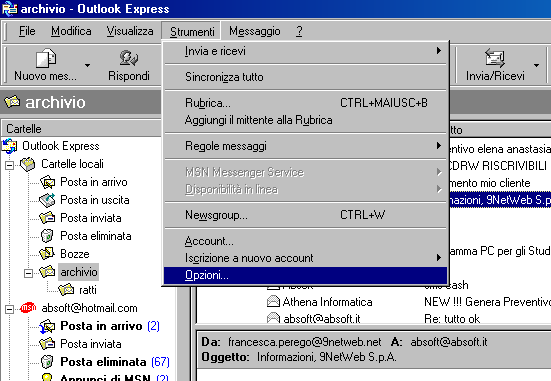Choose Aggiungi il mittente alla Rubrica
551x381 pixels.
coord(305,120)
